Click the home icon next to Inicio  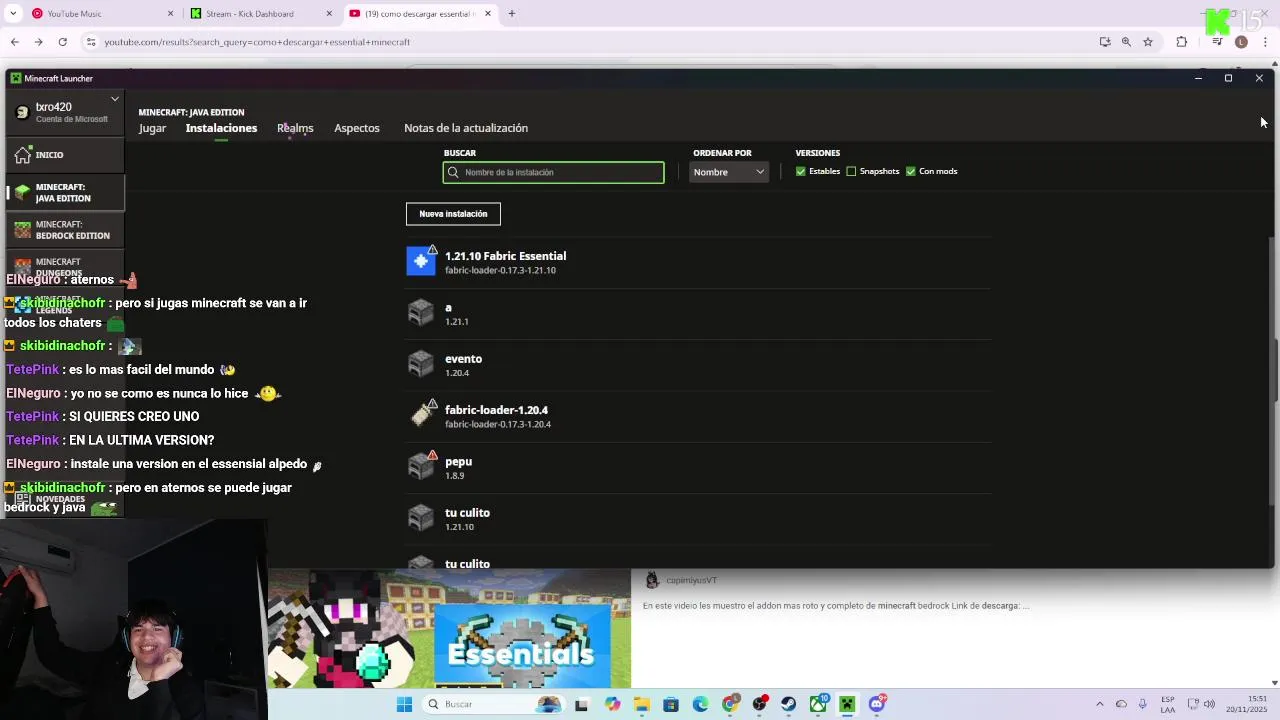23,154
